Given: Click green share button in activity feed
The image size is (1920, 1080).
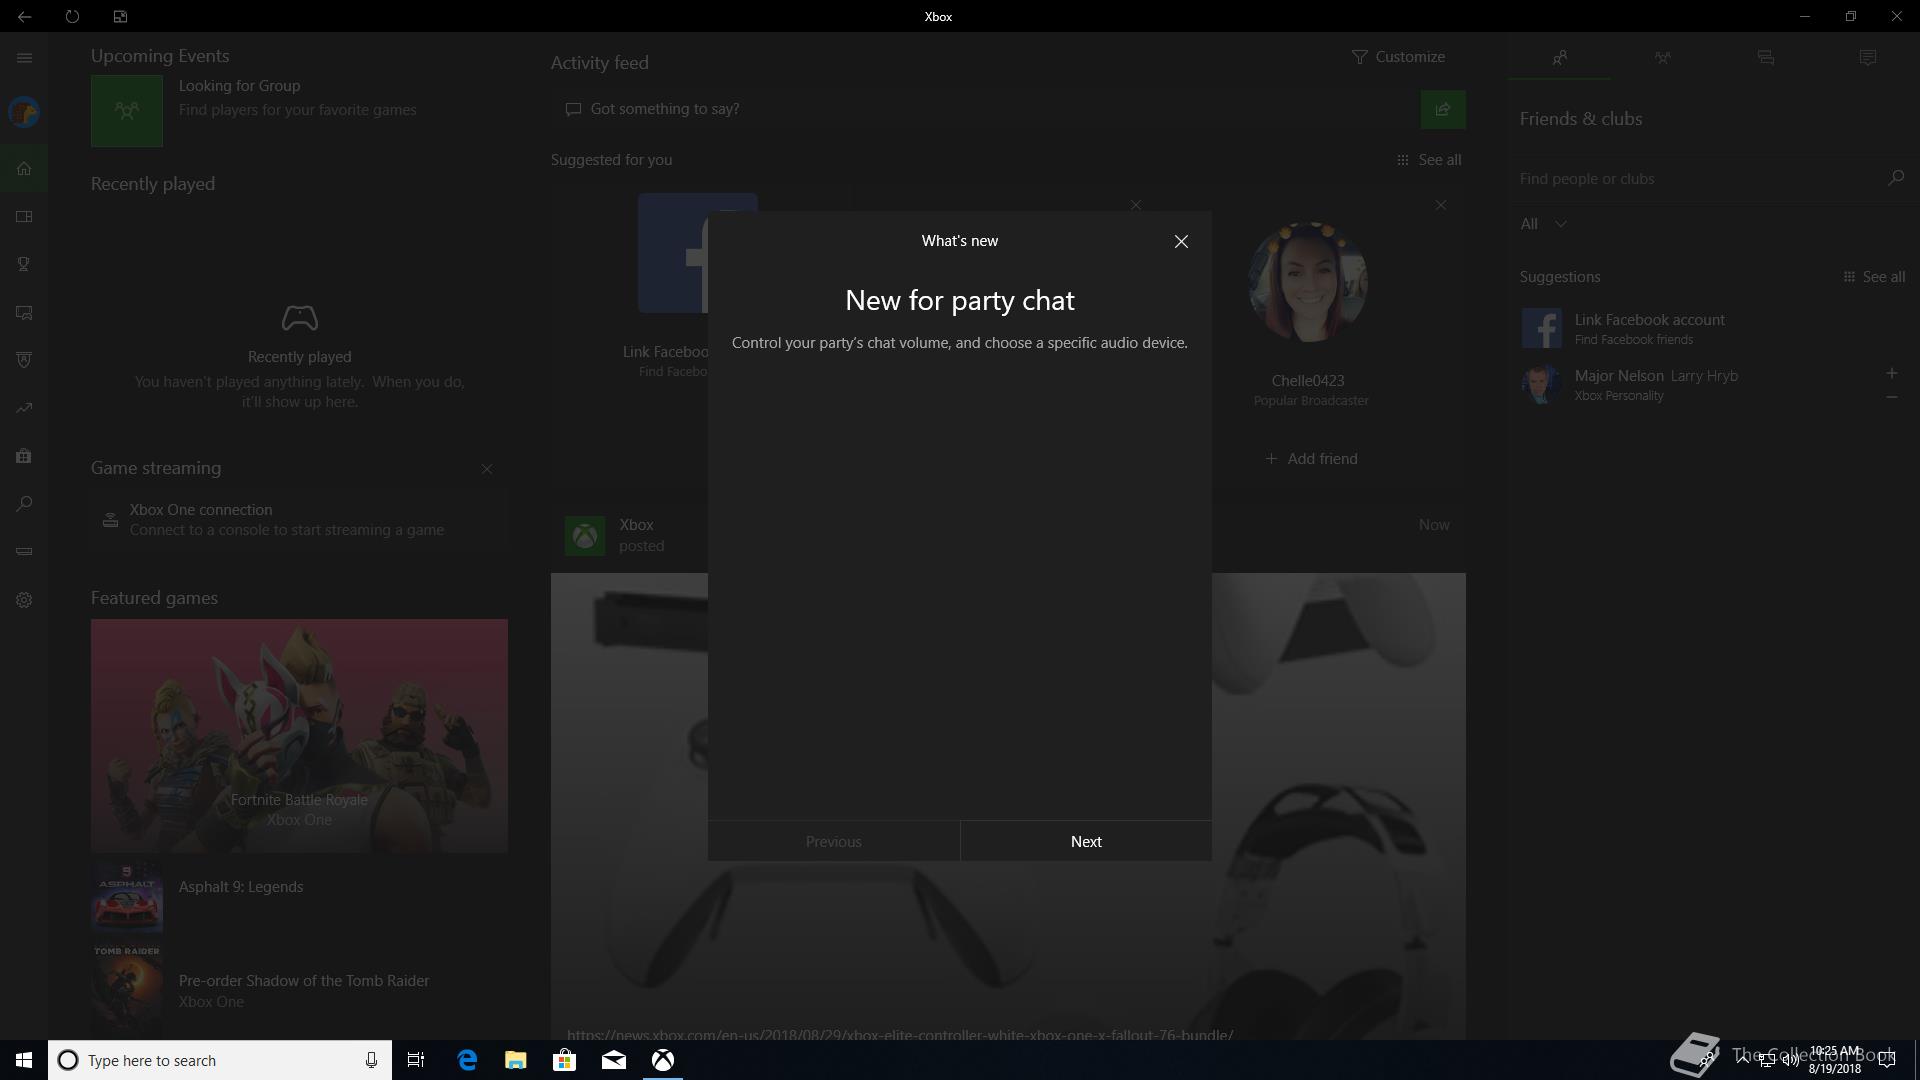Looking at the screenshot, I should [x=1443, y=109].
